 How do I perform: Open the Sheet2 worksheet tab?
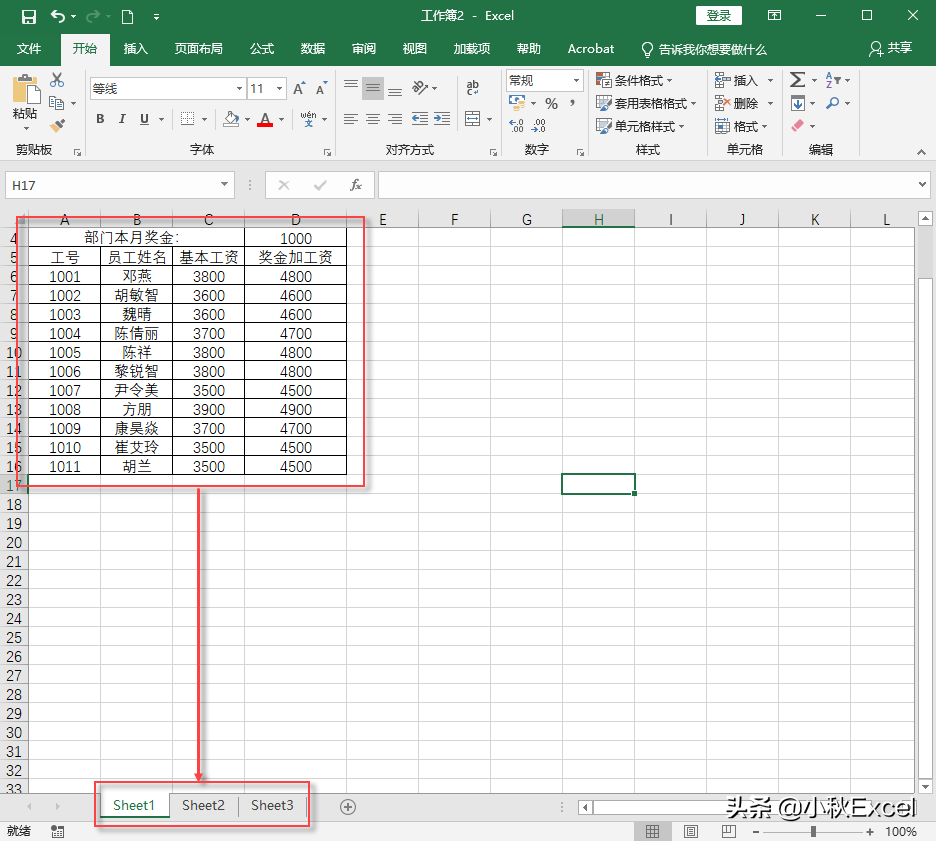204,806
